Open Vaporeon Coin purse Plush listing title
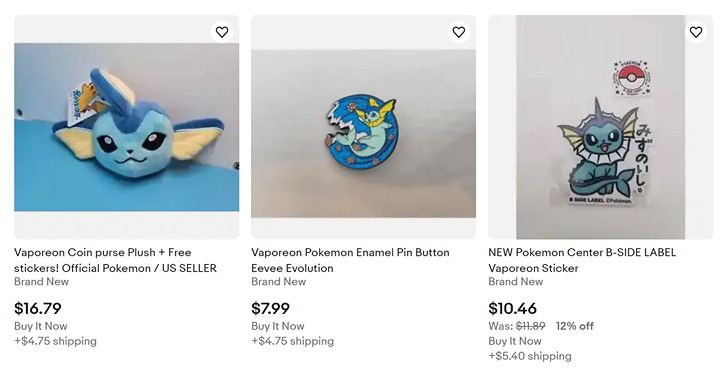This screenshot has width=720, height=373. click(115, 260)
